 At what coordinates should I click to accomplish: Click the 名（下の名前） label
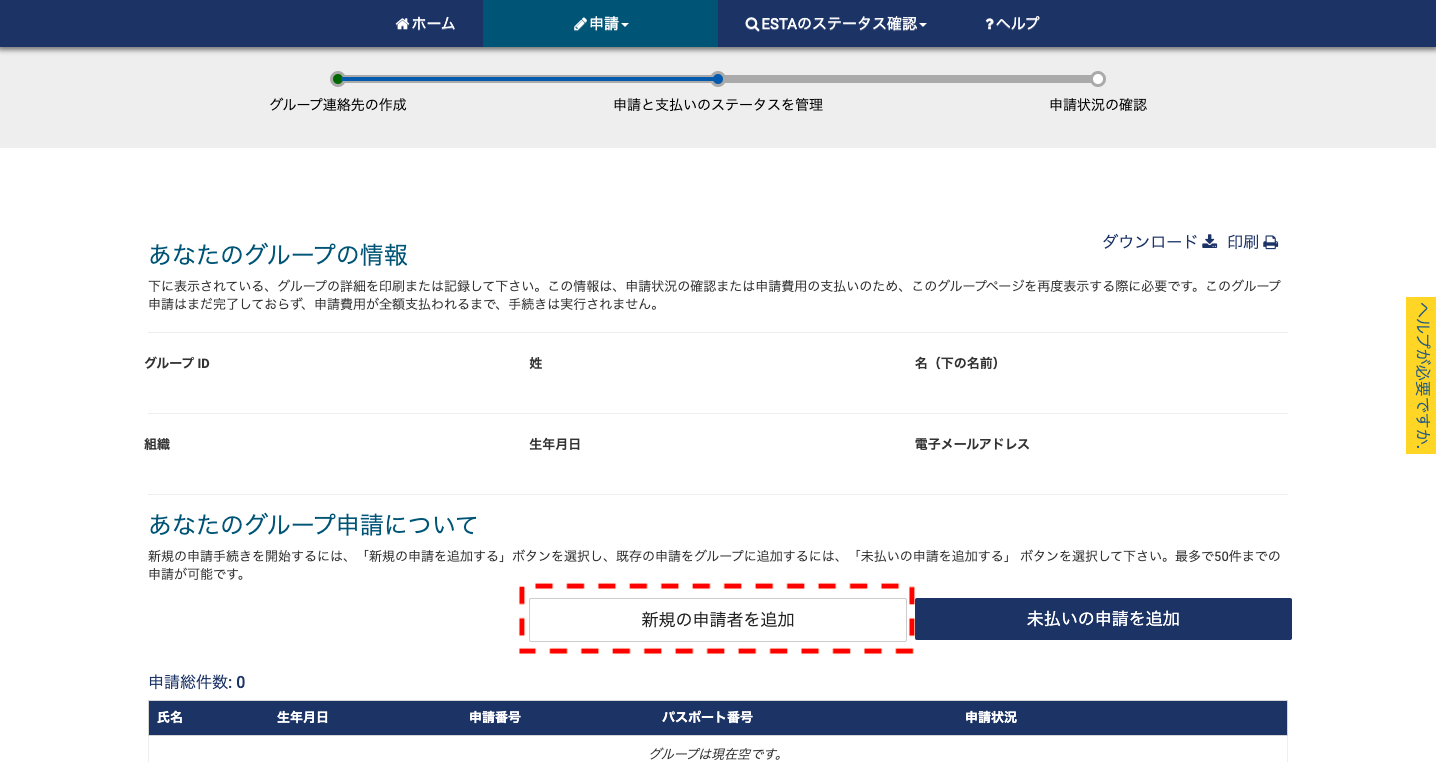pyautogui.click(x=957, y=363)
